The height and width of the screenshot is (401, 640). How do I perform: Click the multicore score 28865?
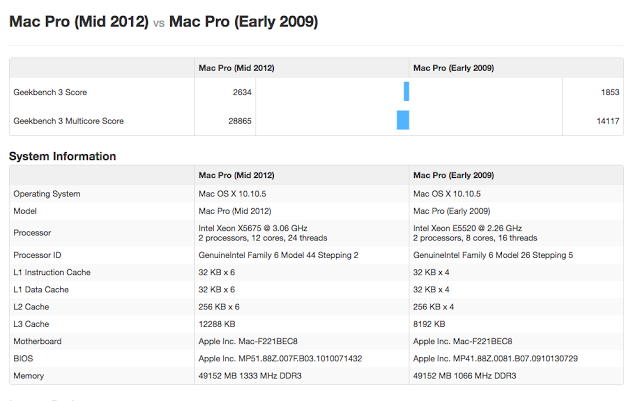[240, 121]
